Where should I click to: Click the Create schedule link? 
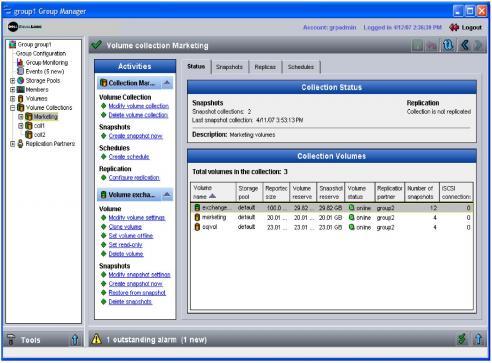tap(129, 157)
